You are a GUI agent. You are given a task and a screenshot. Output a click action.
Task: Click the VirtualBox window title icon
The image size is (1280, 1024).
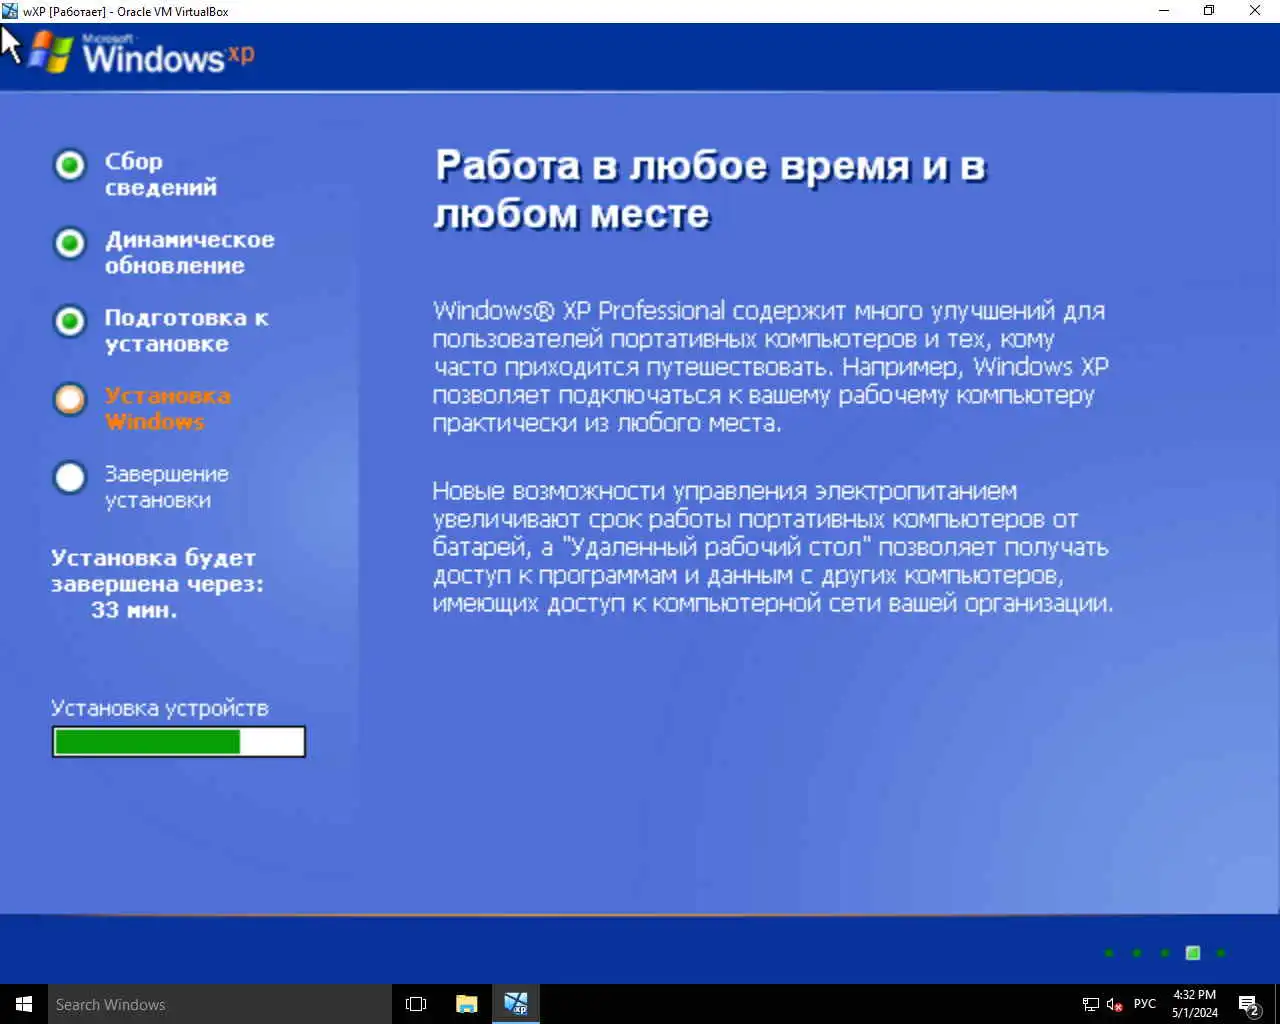(10, 11)
